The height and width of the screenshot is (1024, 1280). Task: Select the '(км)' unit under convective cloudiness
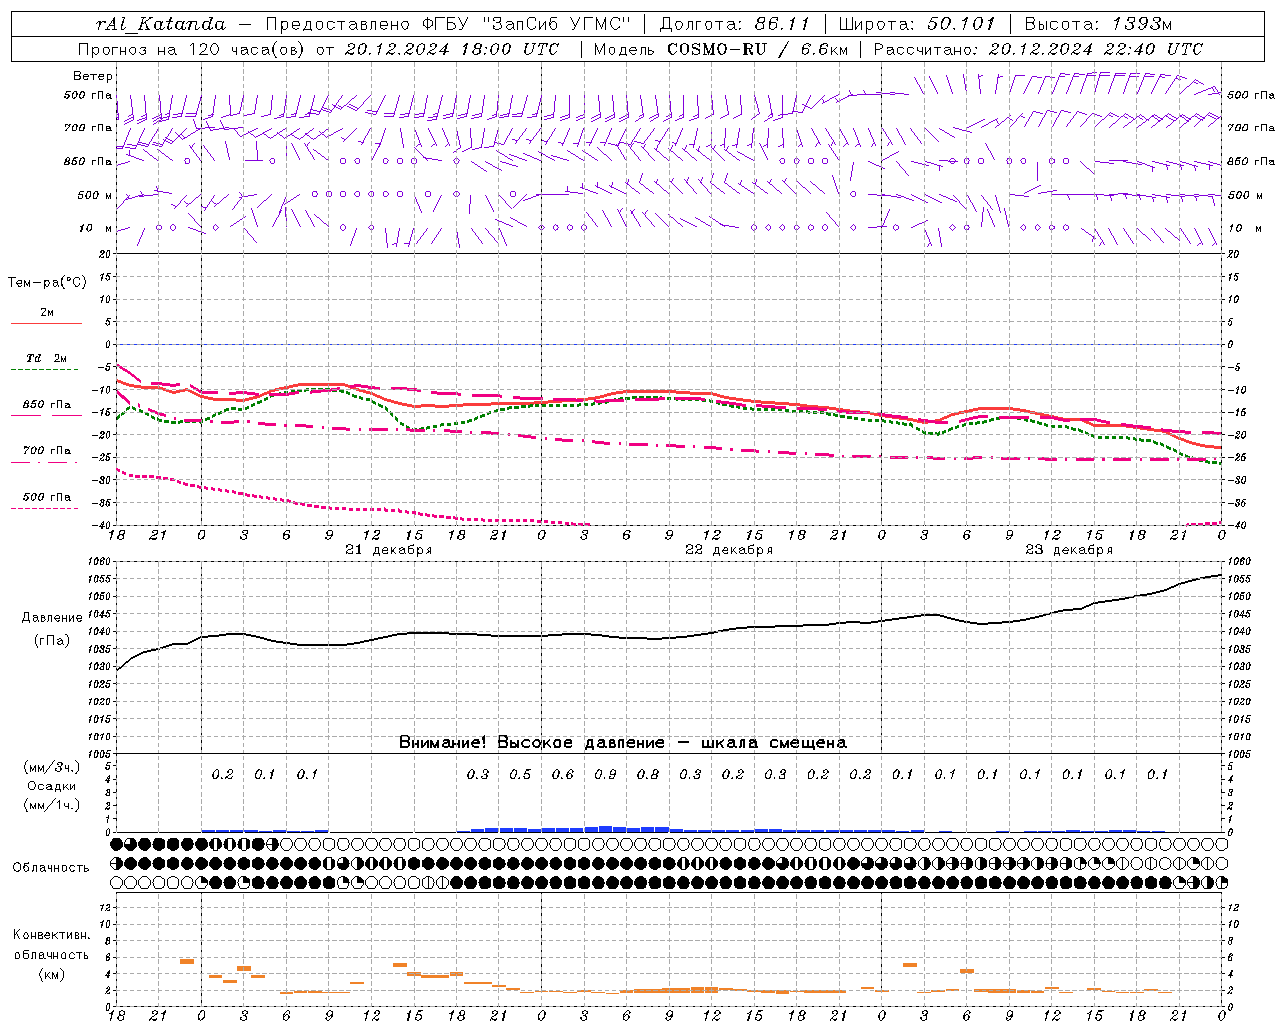[51, 974]
